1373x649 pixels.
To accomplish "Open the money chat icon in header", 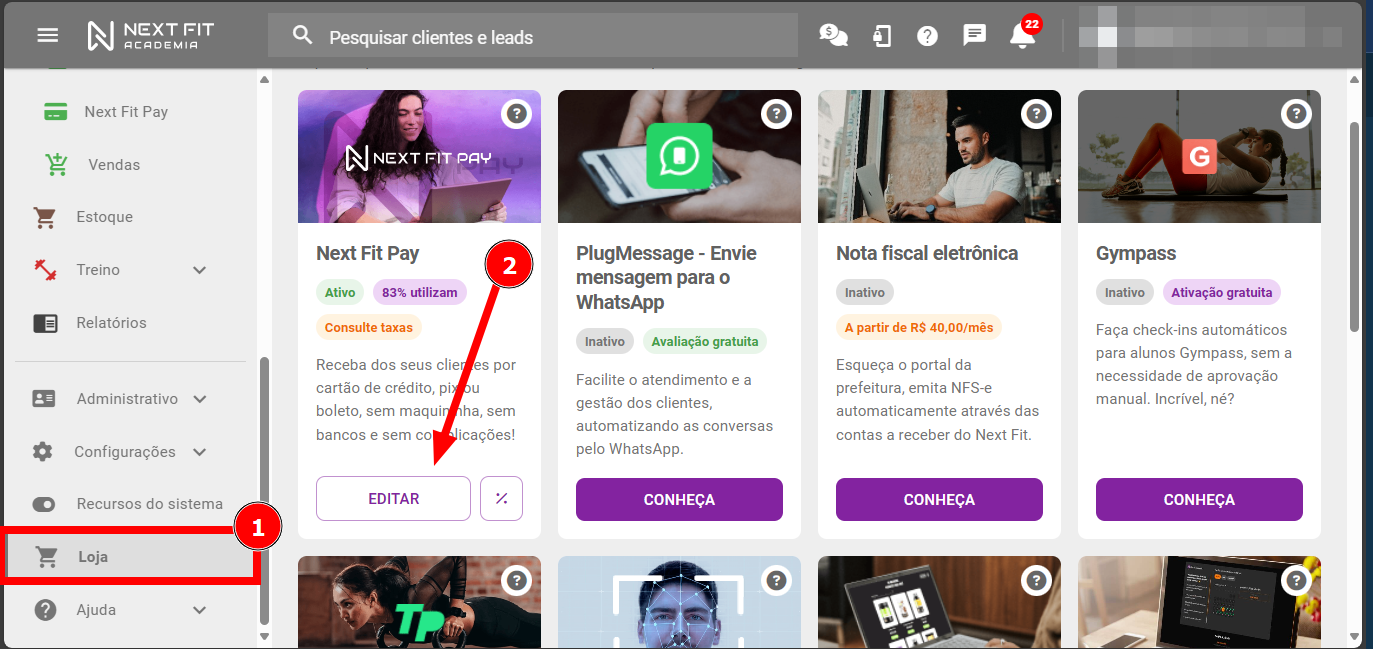I will tap(833, 36).
